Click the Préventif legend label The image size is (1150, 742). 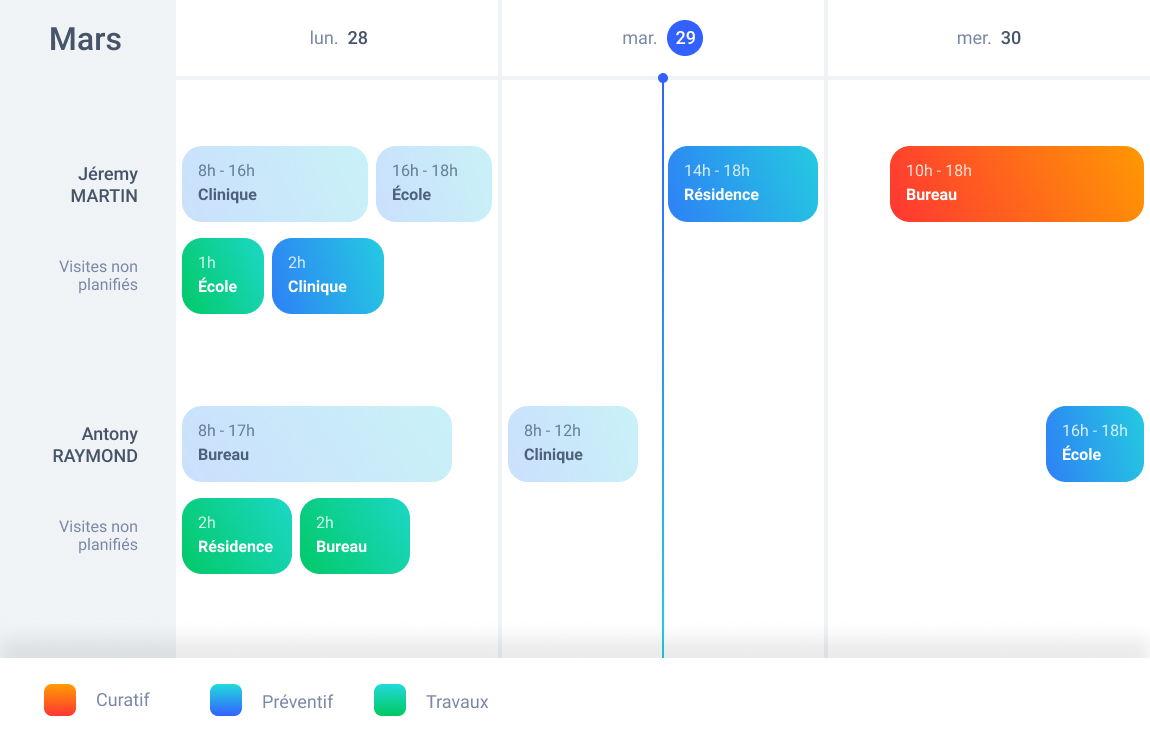coord(297,702)
